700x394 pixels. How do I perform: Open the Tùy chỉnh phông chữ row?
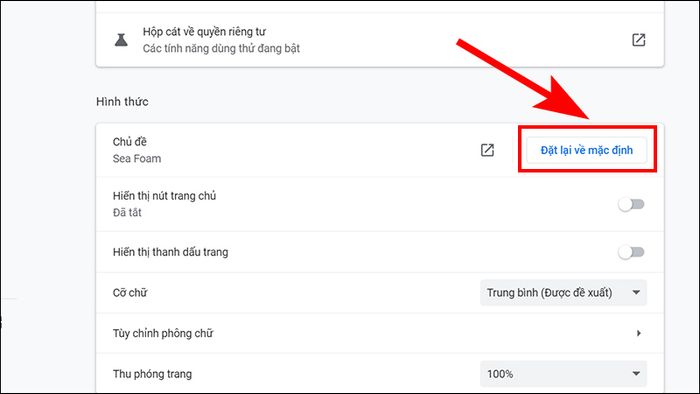379,333
